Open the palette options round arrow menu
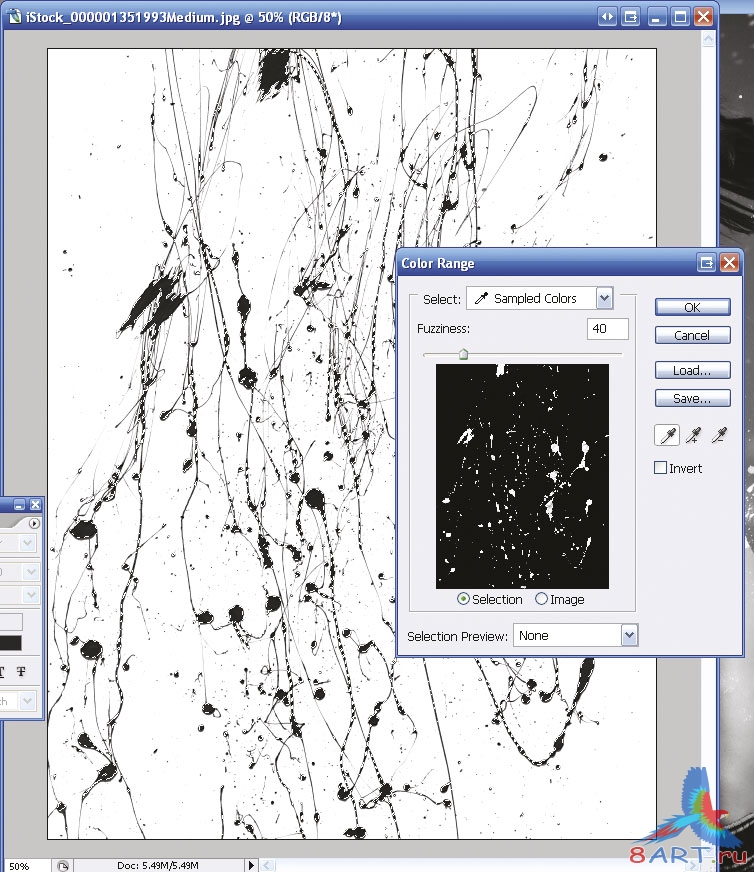 (34, 523)
